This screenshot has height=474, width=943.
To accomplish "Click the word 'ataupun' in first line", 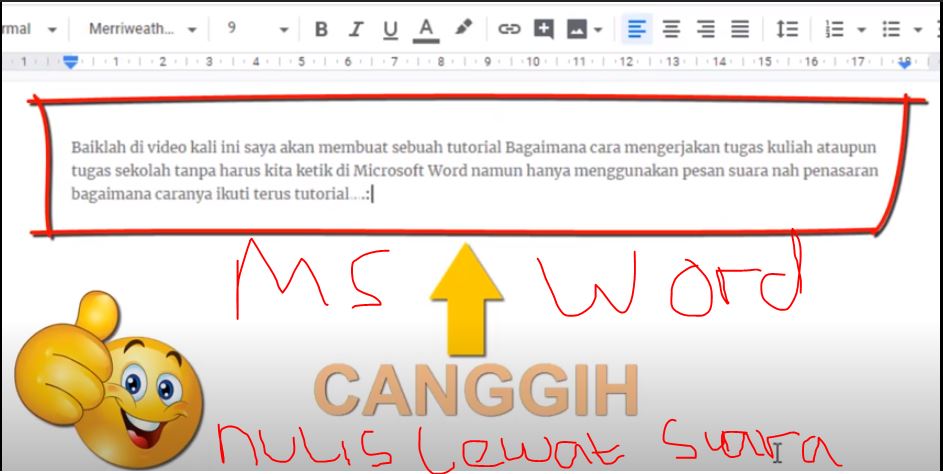I will click(x=847, y=148).
